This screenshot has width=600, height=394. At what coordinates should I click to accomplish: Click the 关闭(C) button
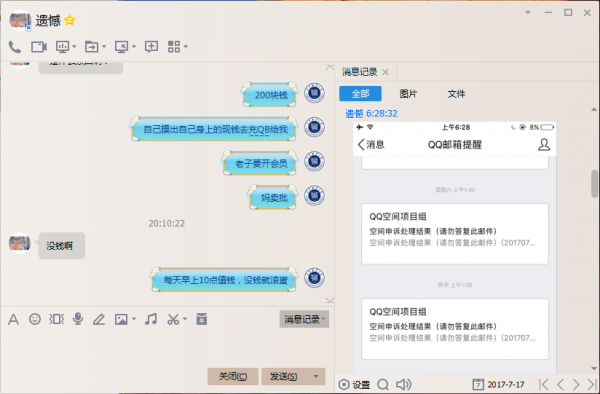click(233, 376)
